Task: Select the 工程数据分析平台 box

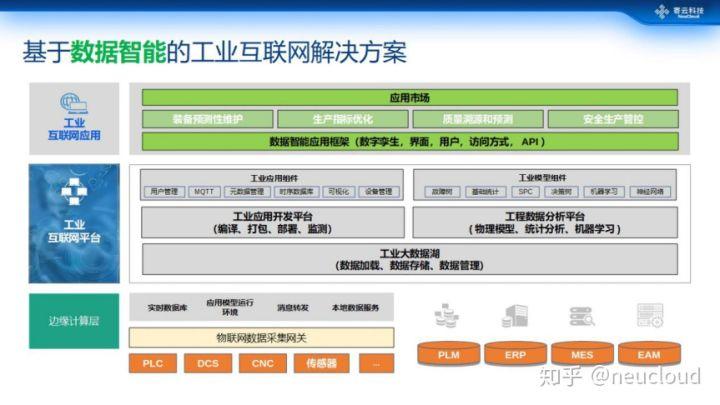Action: click(x=545, y=222)
